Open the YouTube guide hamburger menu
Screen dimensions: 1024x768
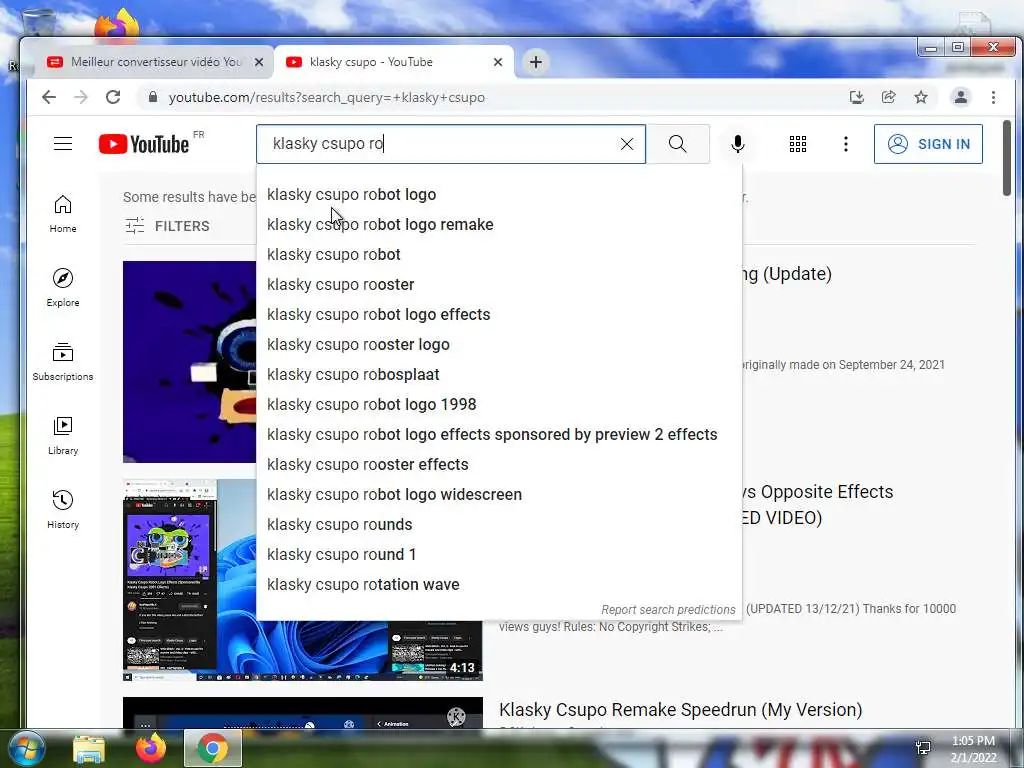pos(63,144)
